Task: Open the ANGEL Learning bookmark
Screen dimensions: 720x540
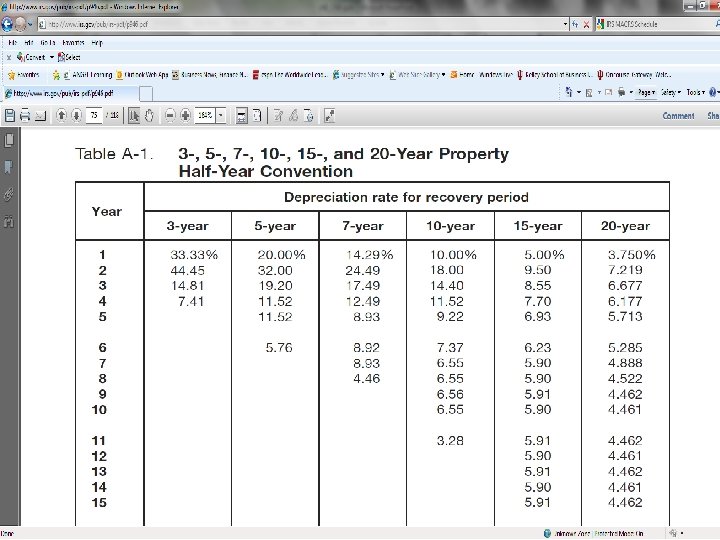Action: pos(88,74)
